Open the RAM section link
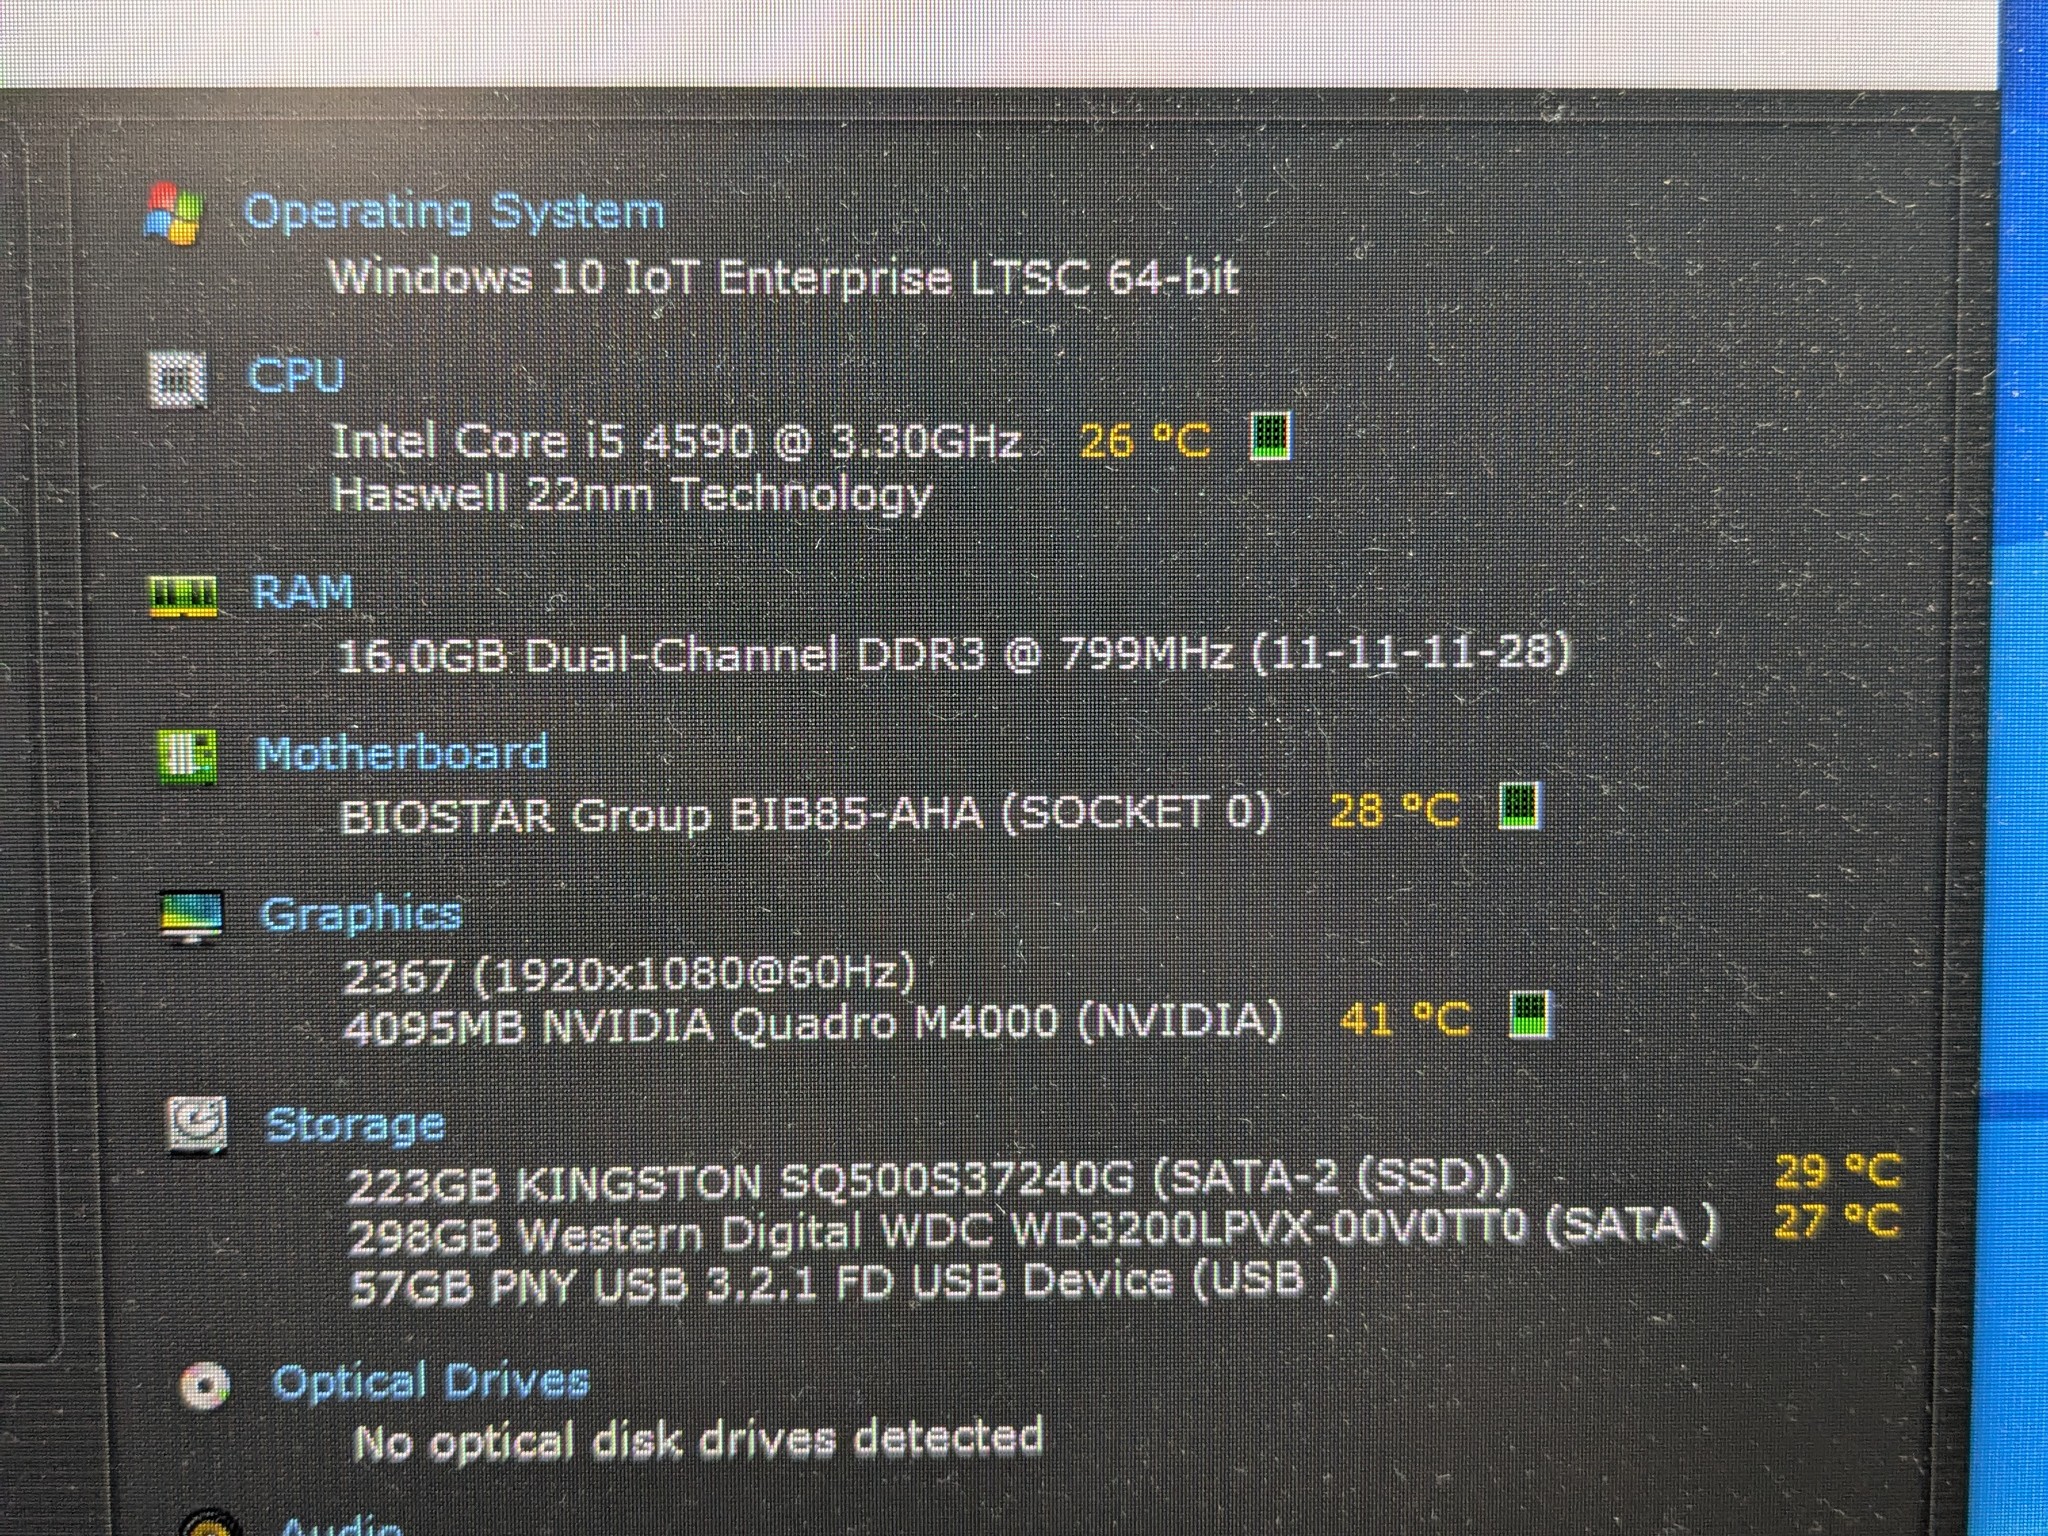This screenshot has height=1536, width=2048. pos(303,592)
